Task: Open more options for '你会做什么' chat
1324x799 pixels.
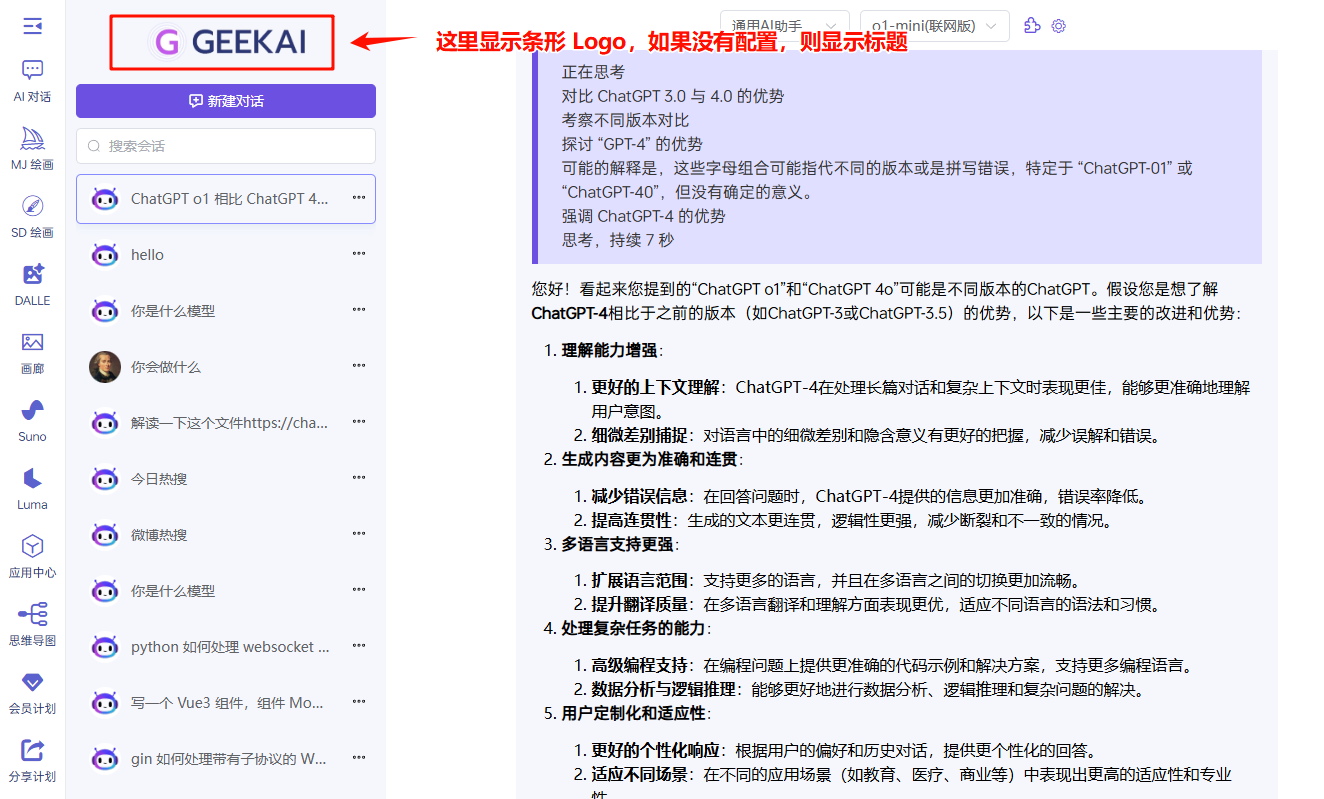Action: (359, 366)
